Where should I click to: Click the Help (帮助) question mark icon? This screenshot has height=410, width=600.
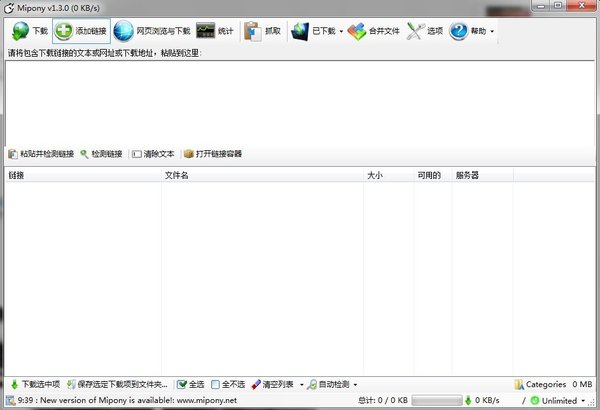click(458, 31)
